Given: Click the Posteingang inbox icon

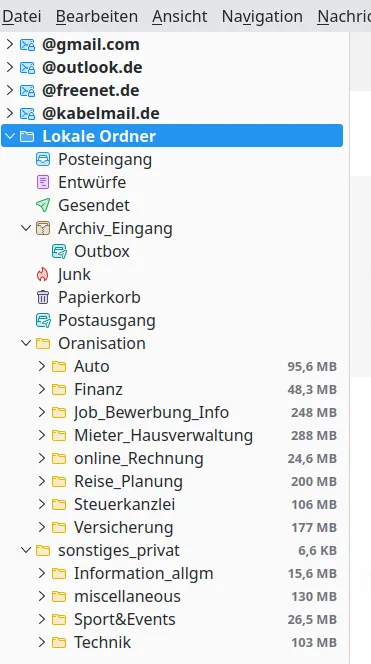Looking at the screenshot, I should [43, 159].
